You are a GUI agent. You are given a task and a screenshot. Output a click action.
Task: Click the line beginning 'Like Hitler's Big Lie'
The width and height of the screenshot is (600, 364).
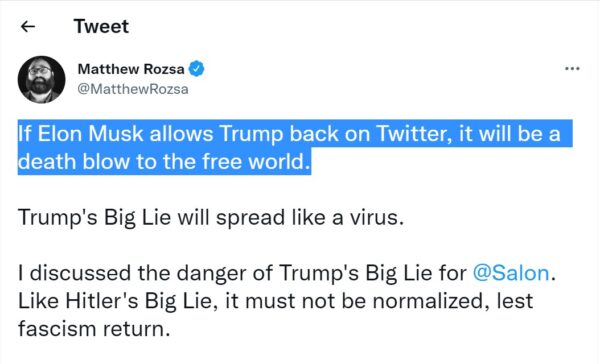point(275,301)
